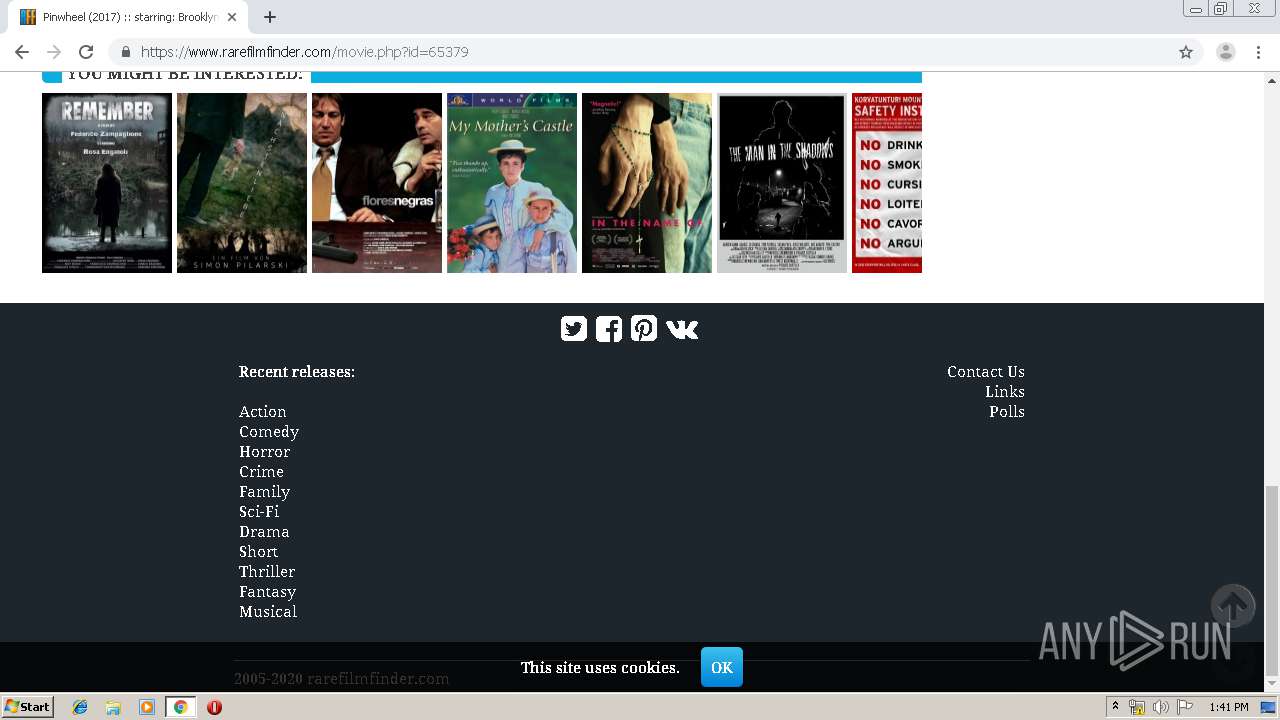
Task: Click the Recent releases heading
Action: coord(297,372)
